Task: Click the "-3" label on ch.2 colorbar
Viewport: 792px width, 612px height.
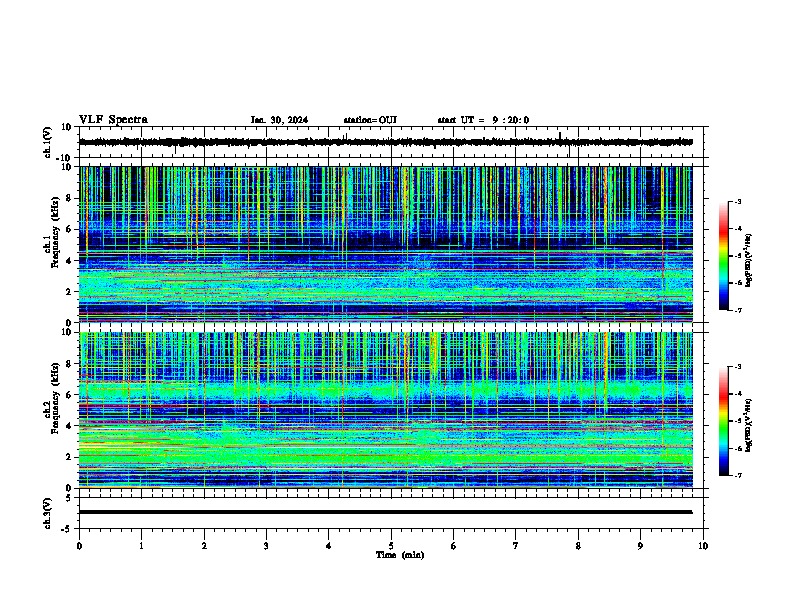Action: pyautogui.click(x=737, y=367)
